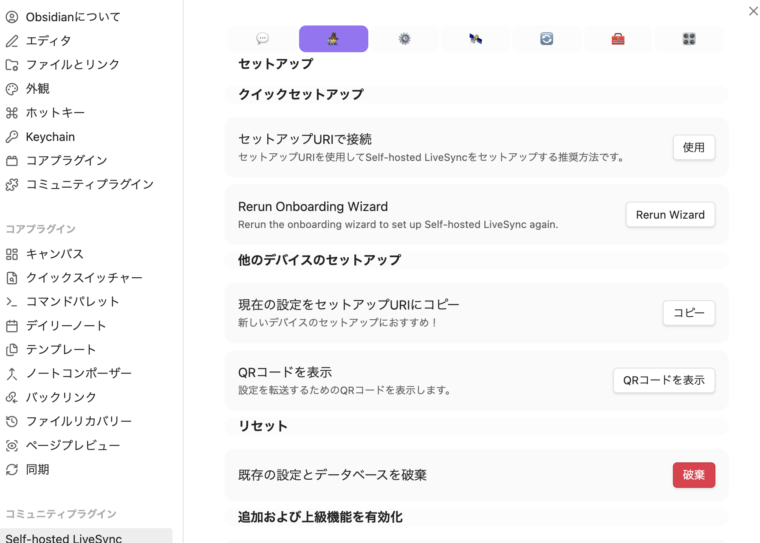Click the コマンドパレット terminal icon
This screenshot has height=543, width=760.
coord(12,302)
